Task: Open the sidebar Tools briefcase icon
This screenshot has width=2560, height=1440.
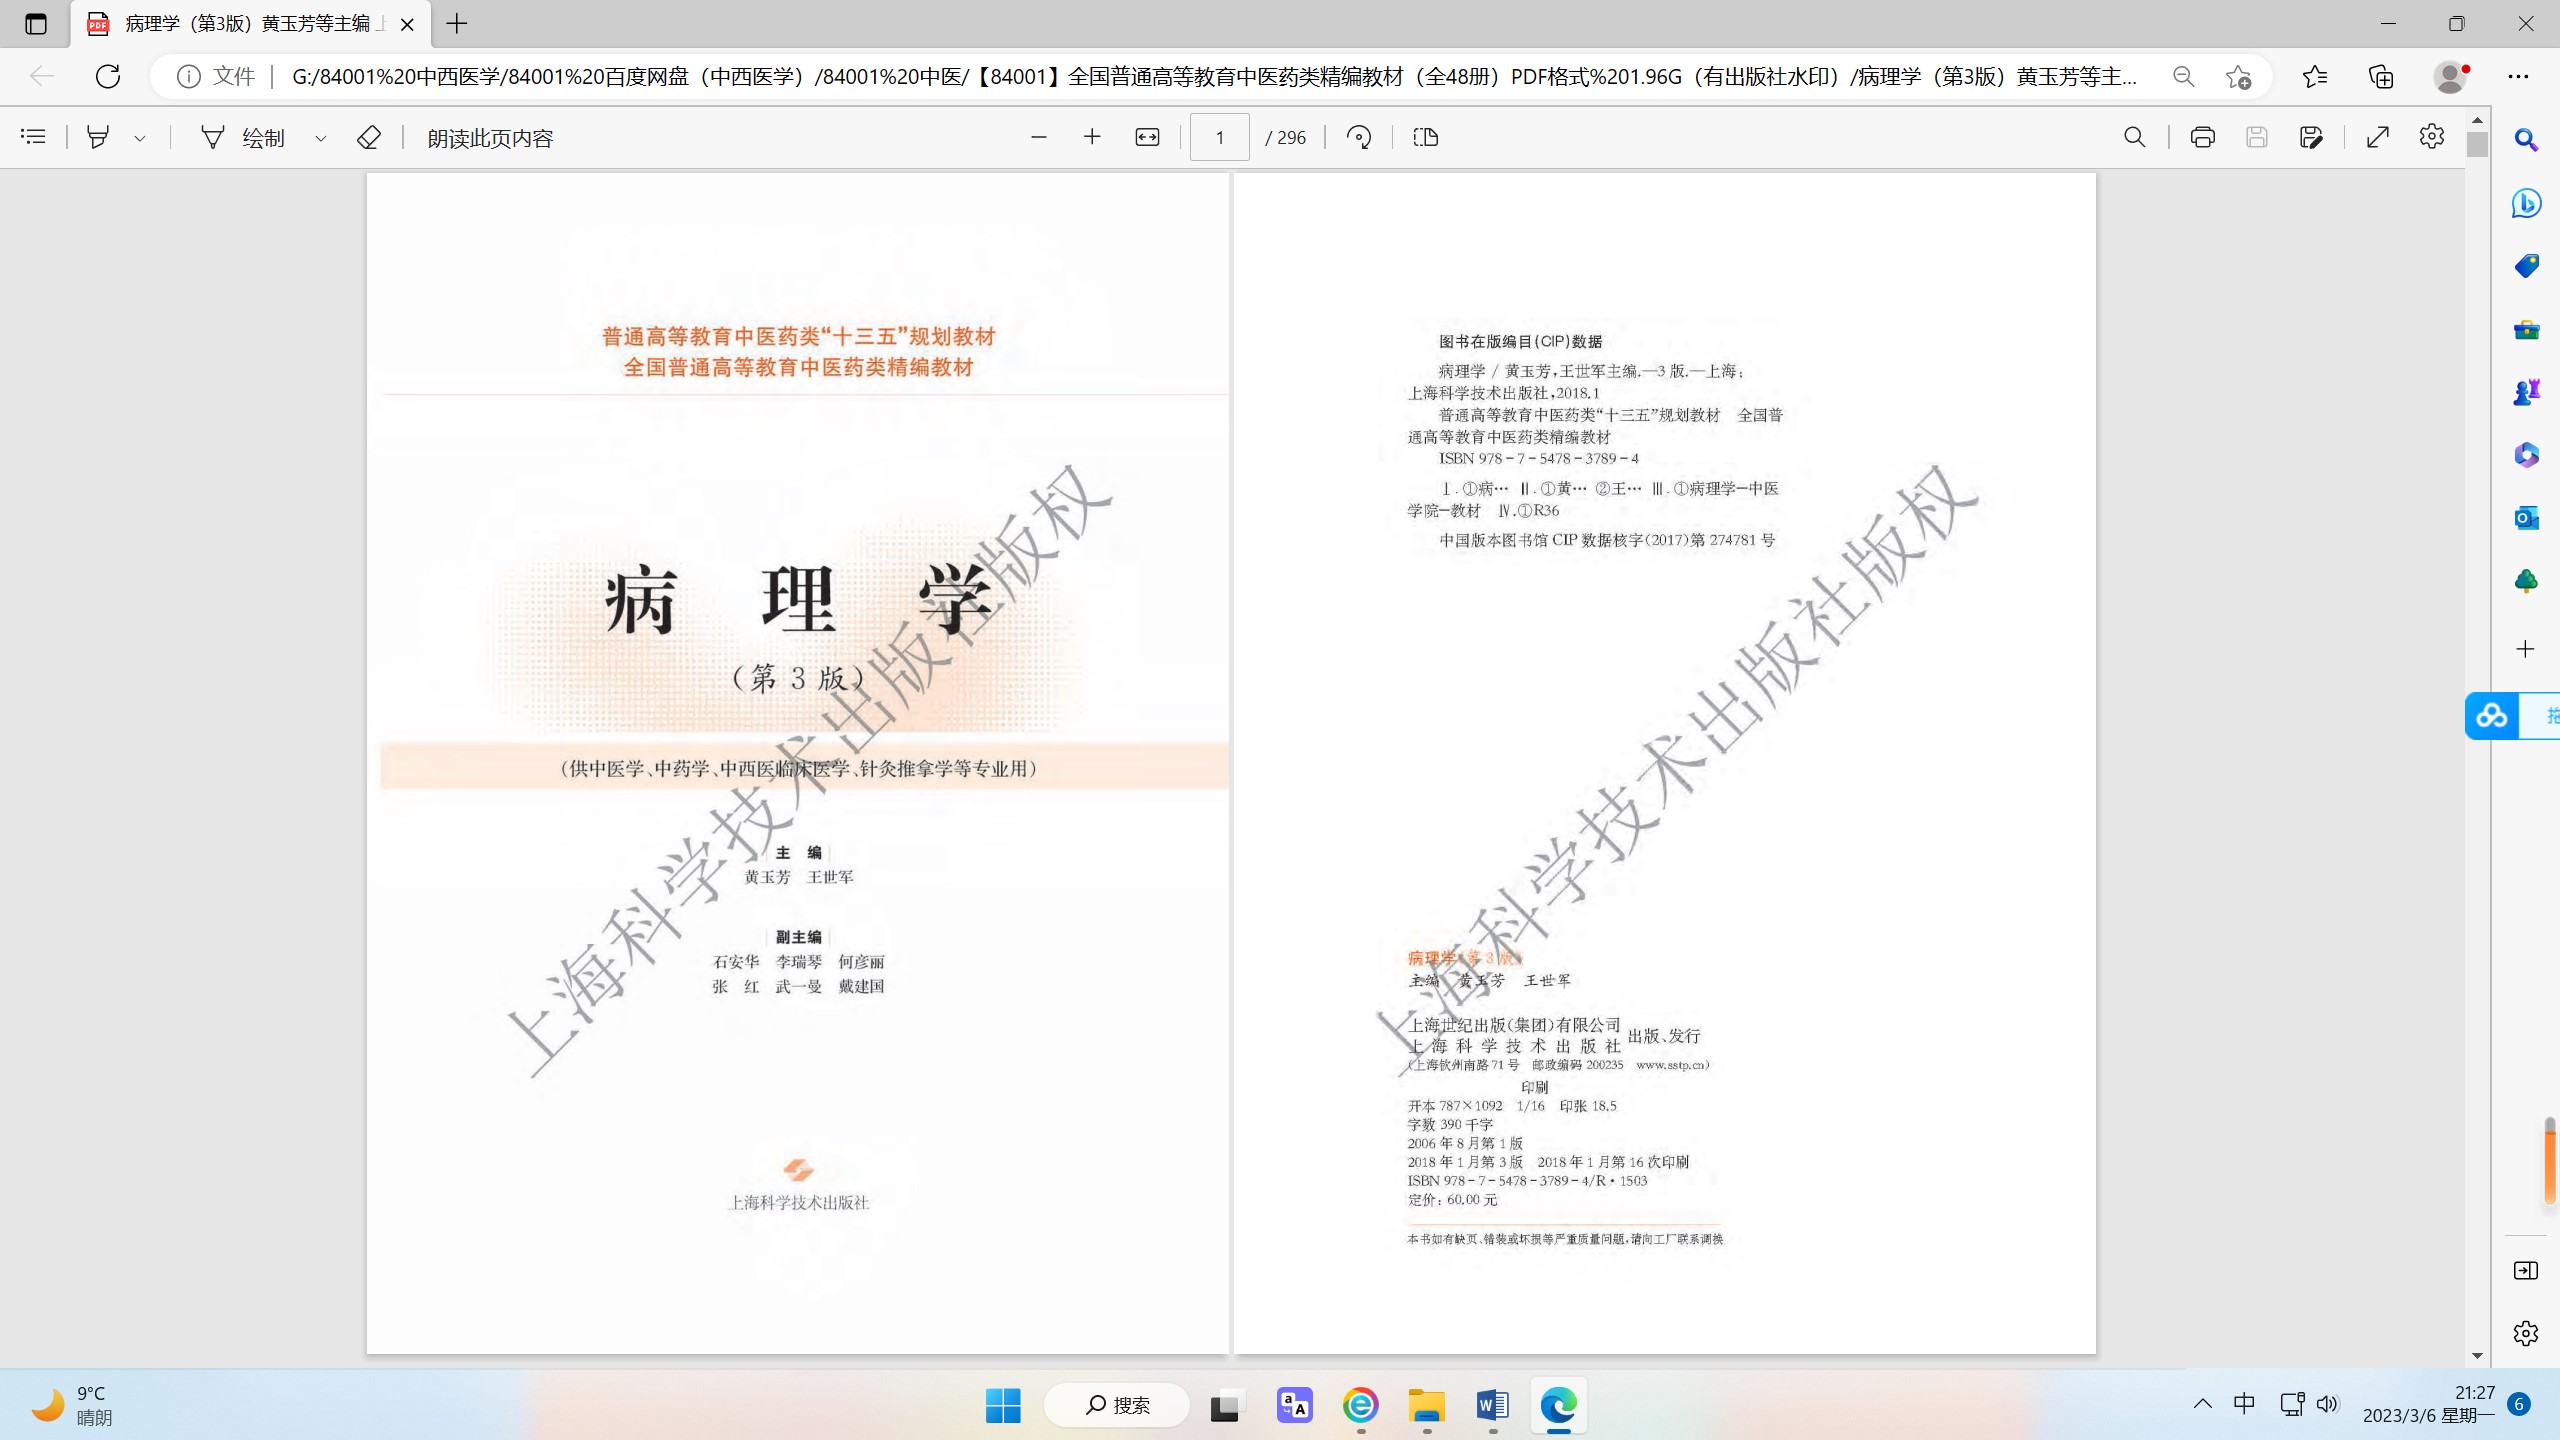Action: [x=2526, y=329]
